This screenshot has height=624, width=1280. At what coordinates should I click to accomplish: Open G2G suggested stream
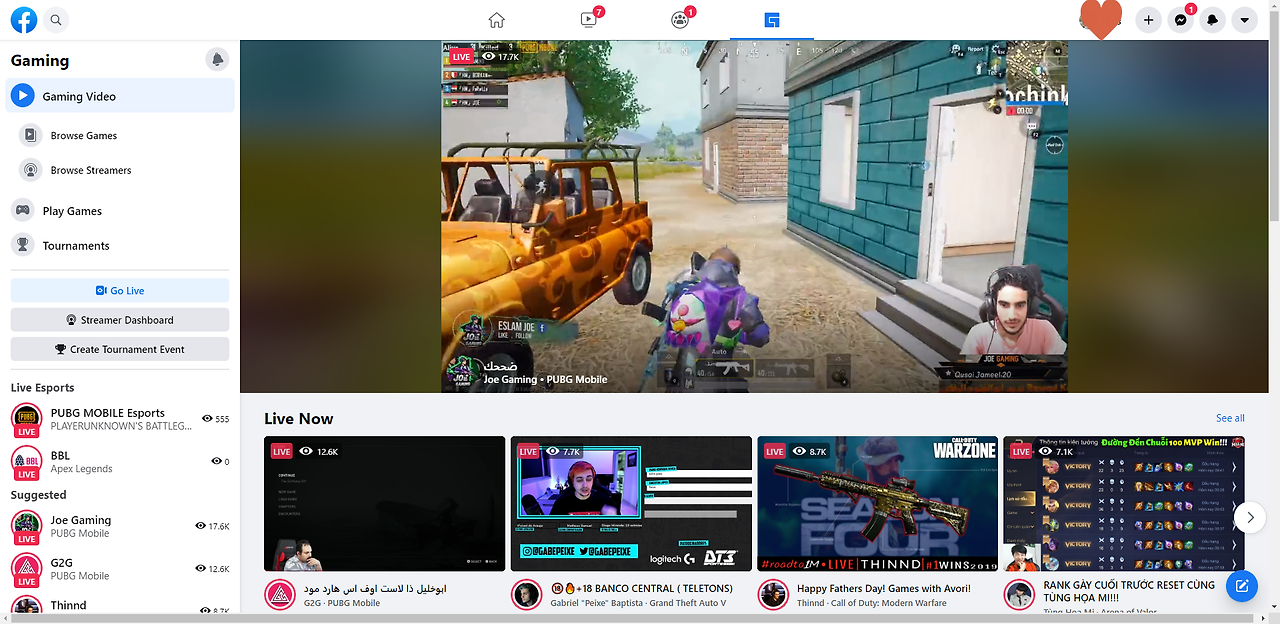(x=120, y=569)
